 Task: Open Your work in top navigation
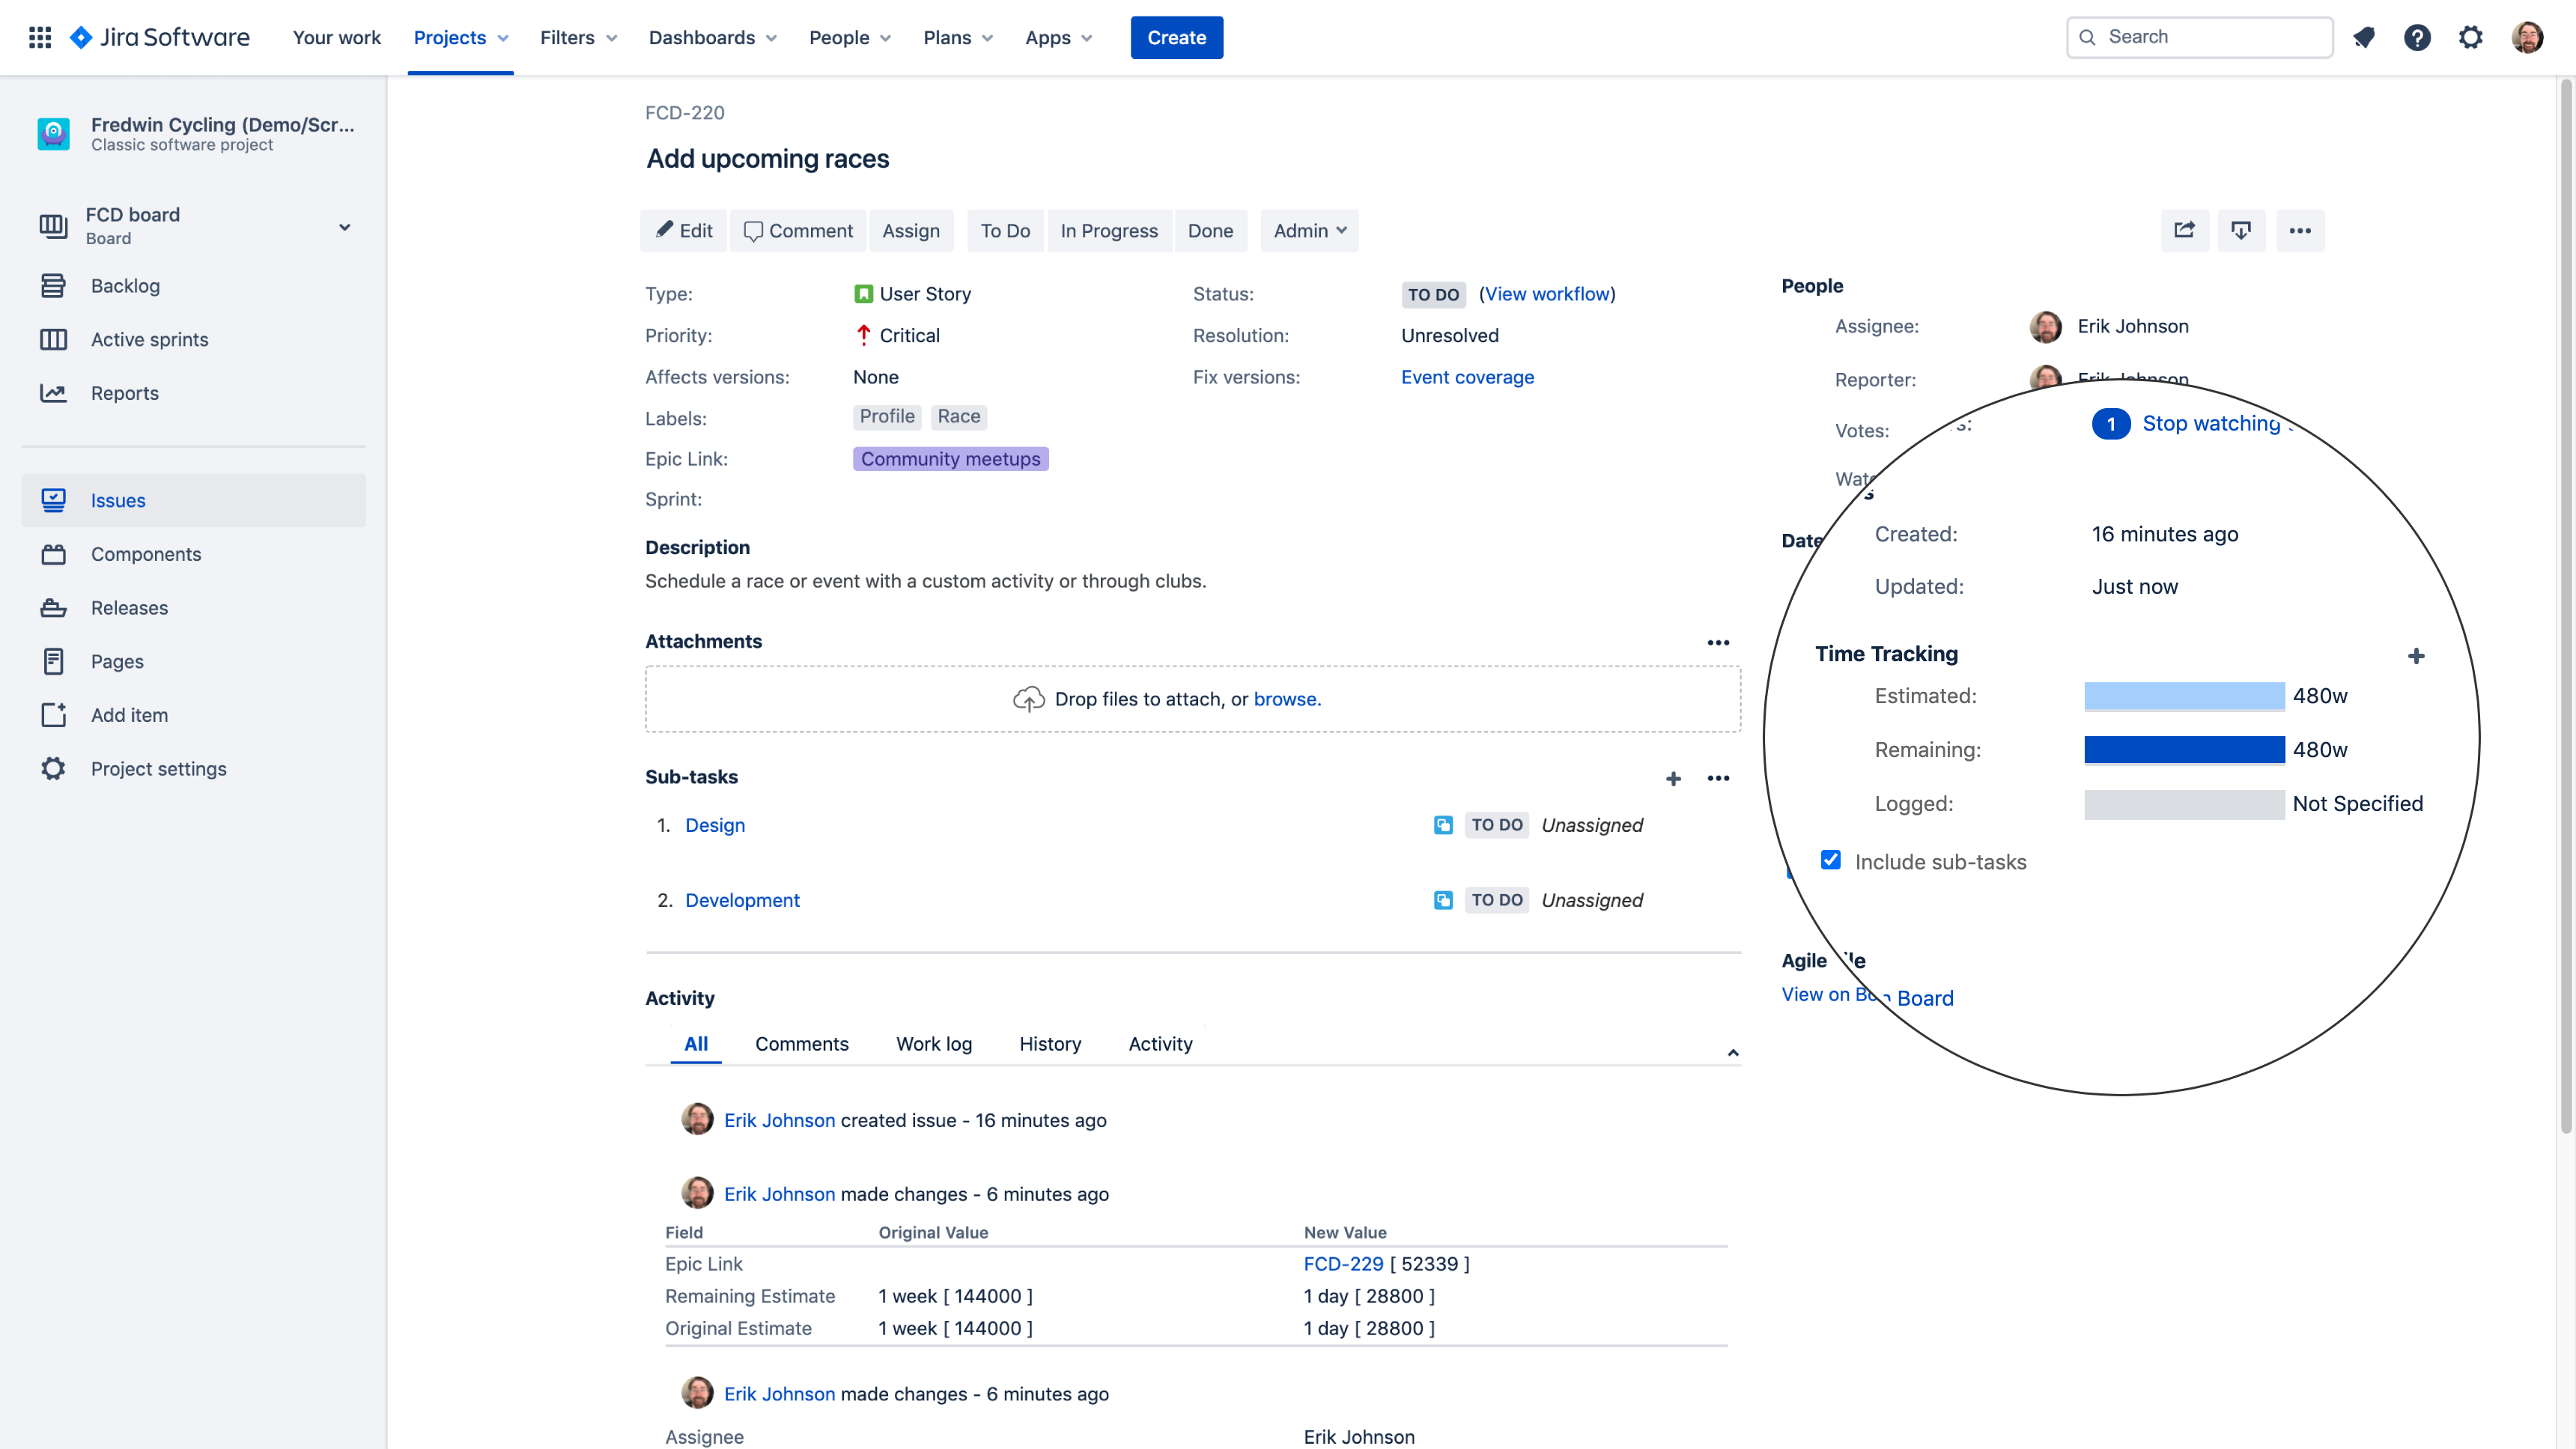(x=336, y=37)
